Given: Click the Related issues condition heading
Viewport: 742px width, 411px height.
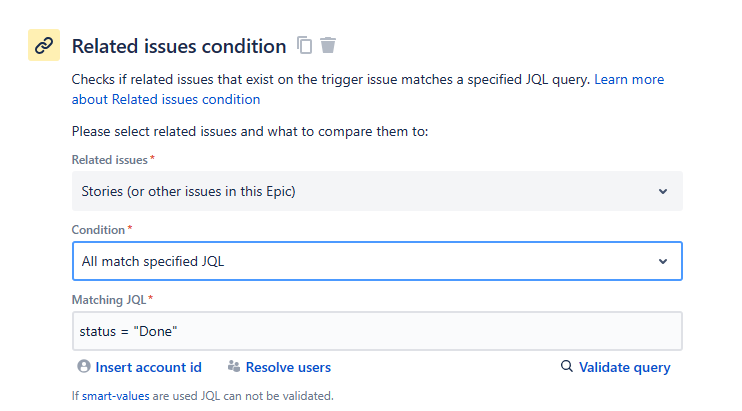Looking at the screenshot, I should click(x=179, y=46).
